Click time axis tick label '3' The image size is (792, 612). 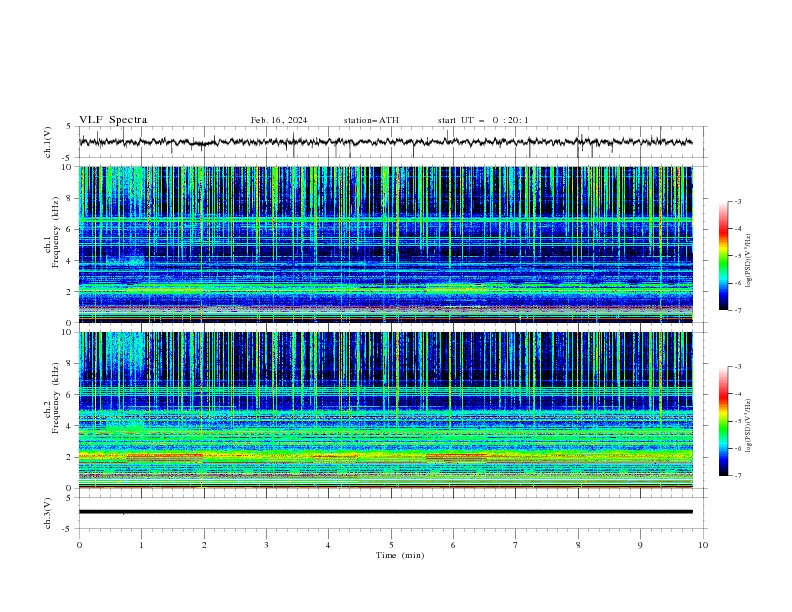pos(266,545)
